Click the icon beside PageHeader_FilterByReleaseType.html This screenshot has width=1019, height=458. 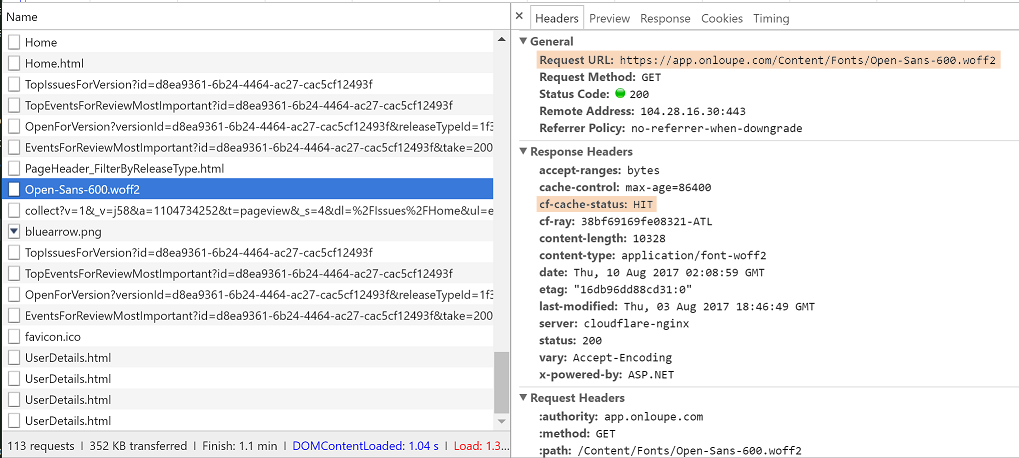(14, 168)
